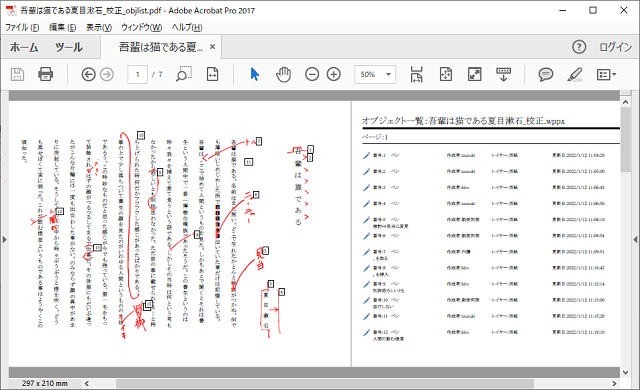The height and width of the screenshot is (390, 640).
Task: Switch to full screen mode icon
Action: click(474, 74)
